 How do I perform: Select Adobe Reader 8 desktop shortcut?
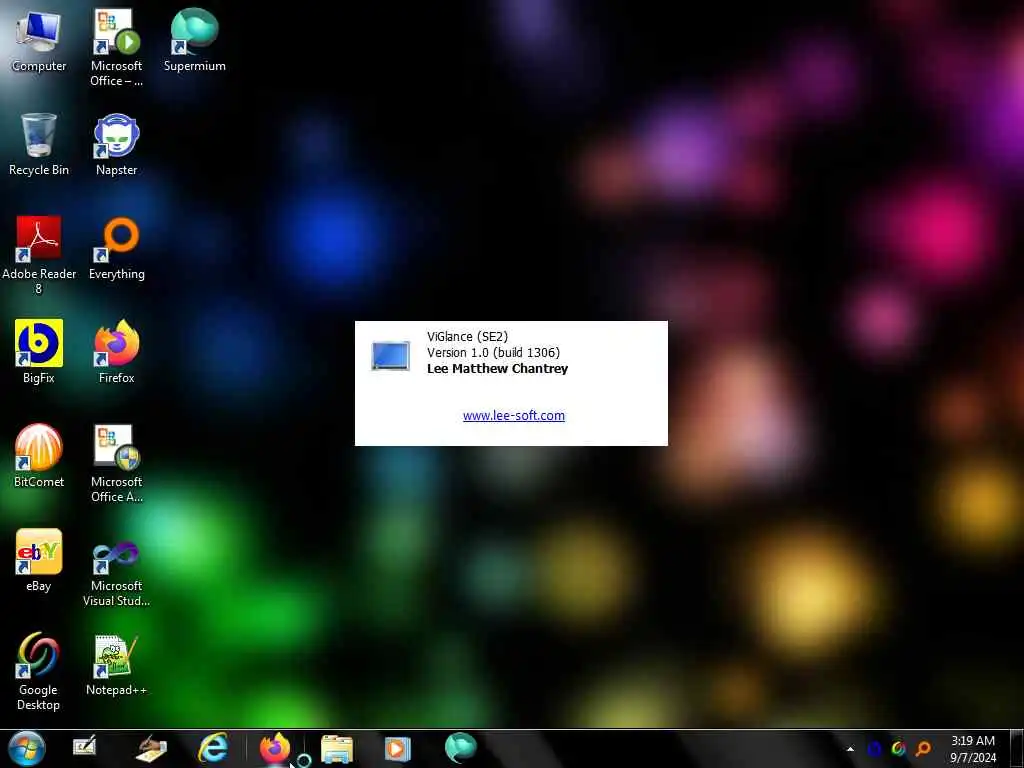[39, 255]
